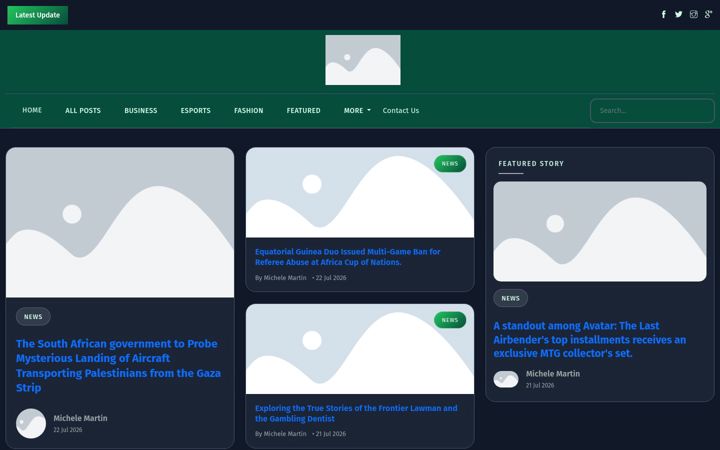The height and width of the screenshot is (450, 720).
Task: Open the South African government aircraft article
Action: pyautogui.click(x=118, y=366)
